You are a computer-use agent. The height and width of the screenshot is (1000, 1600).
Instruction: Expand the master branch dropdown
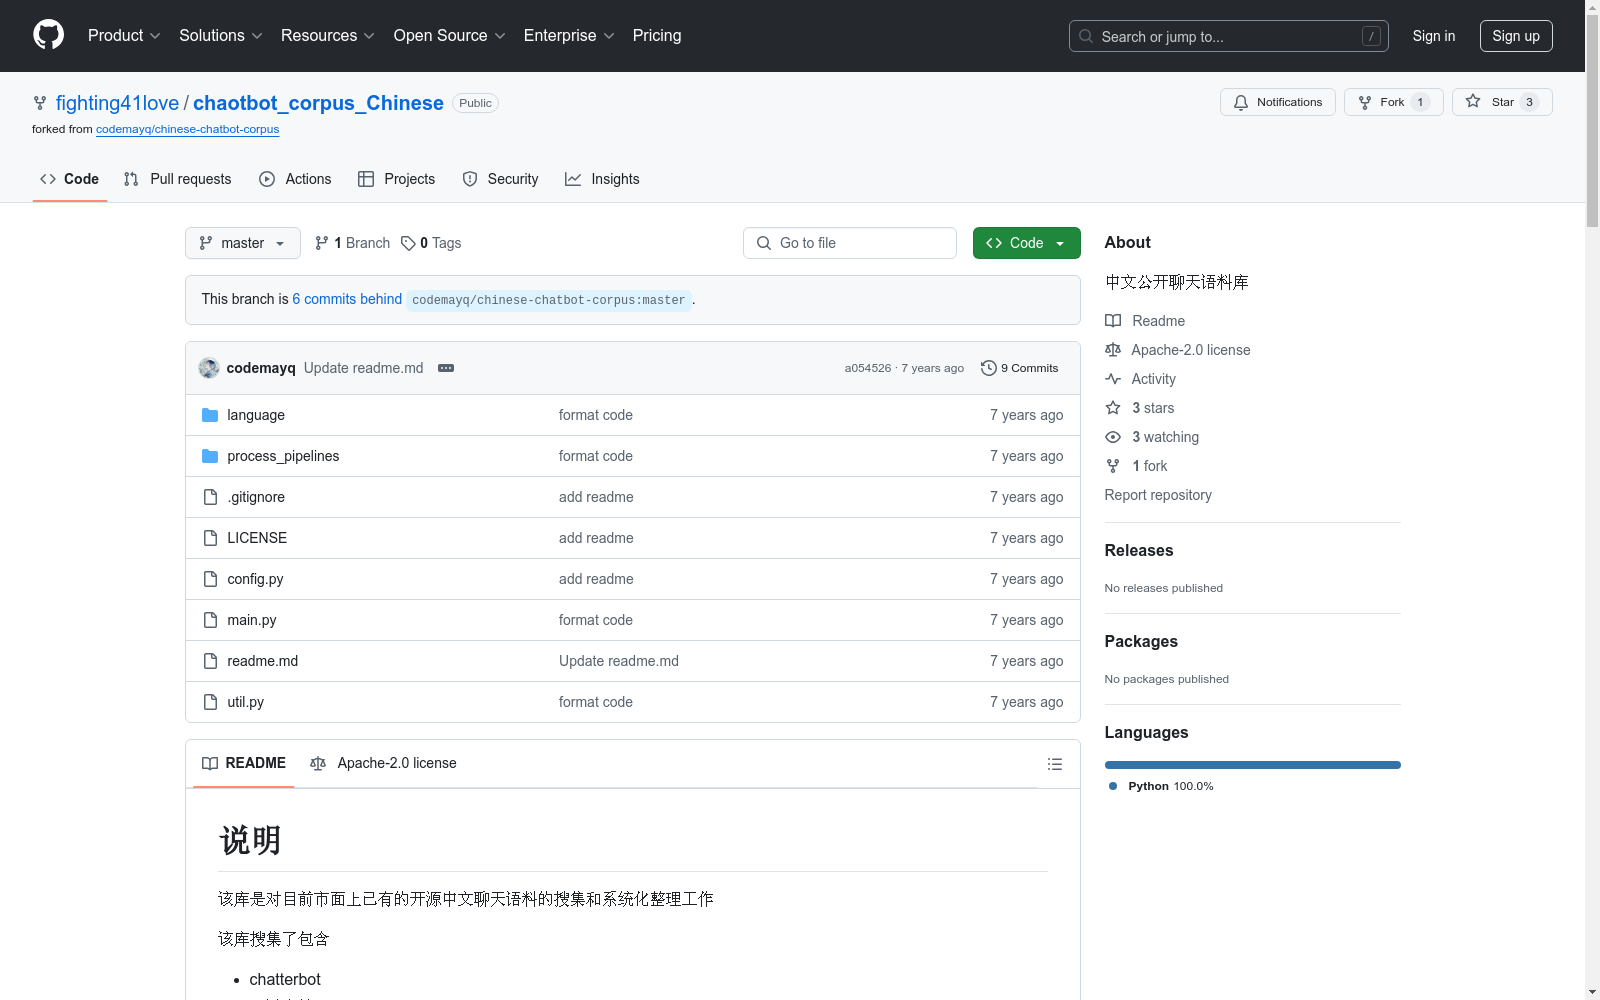click(242, 243)
